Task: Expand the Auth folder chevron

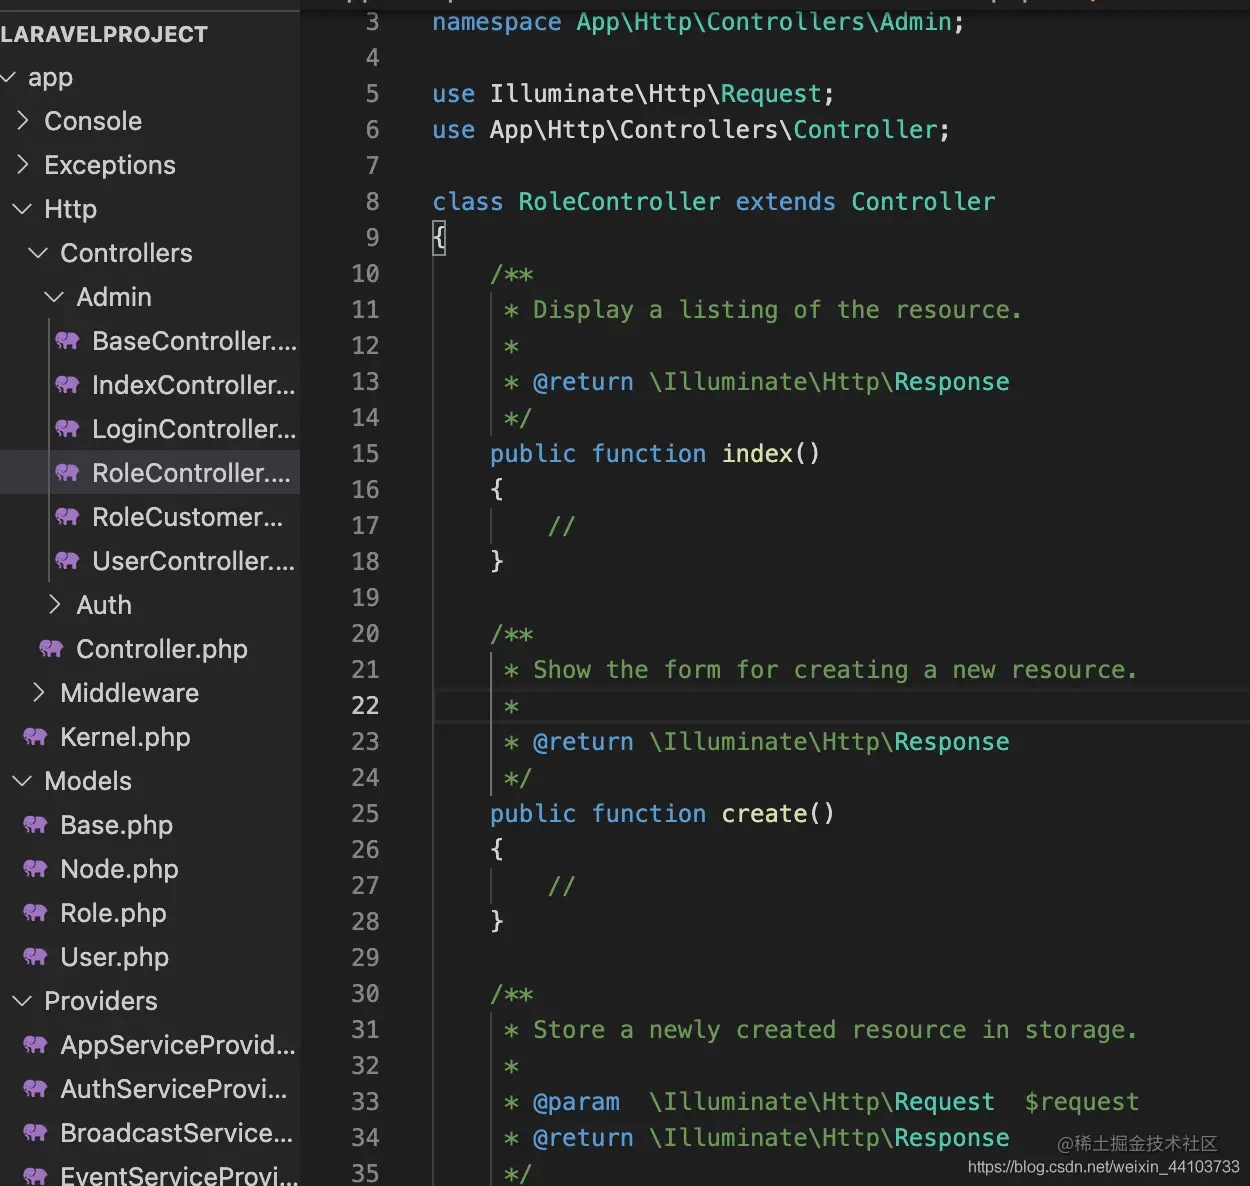Action: (x=55, y=605)
